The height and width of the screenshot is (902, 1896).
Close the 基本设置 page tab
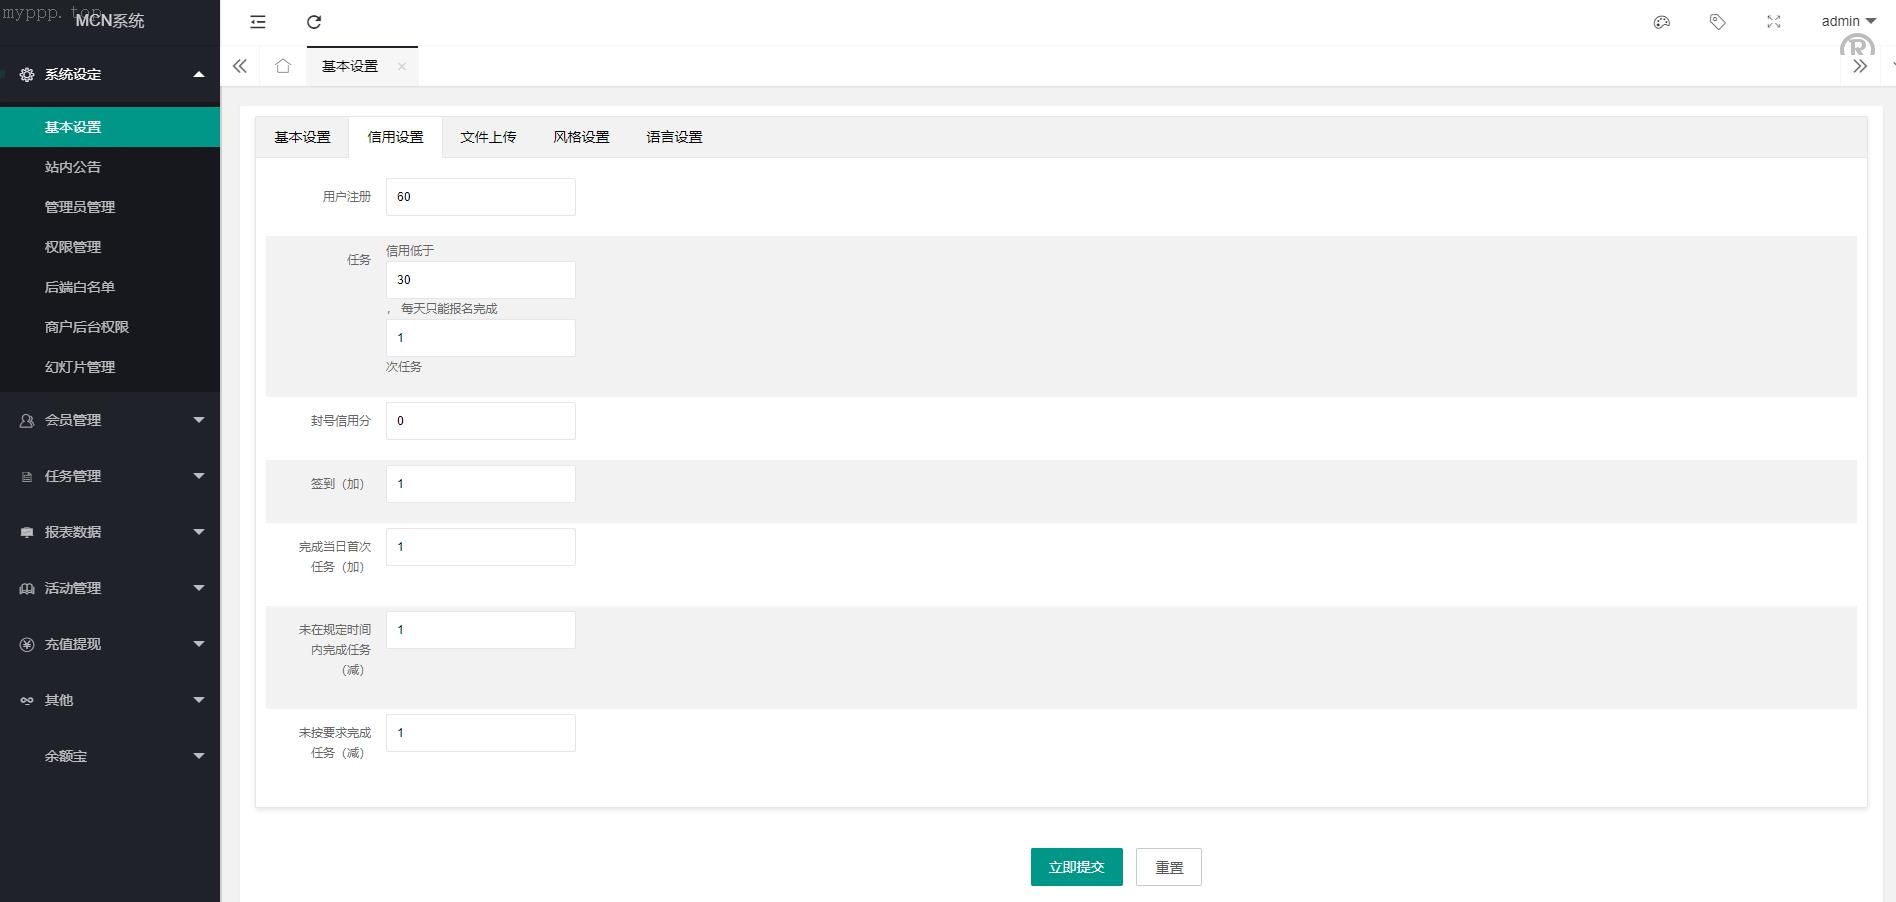coord(402,67)
